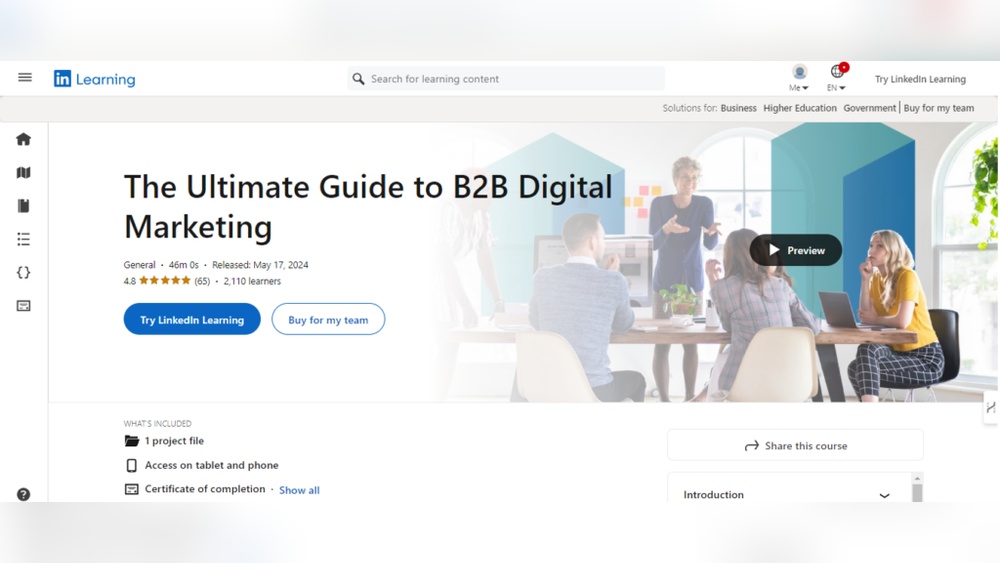Open the hamburger navigation menu
Viewport: 1000px width, 563px height.
coord(25,77)
